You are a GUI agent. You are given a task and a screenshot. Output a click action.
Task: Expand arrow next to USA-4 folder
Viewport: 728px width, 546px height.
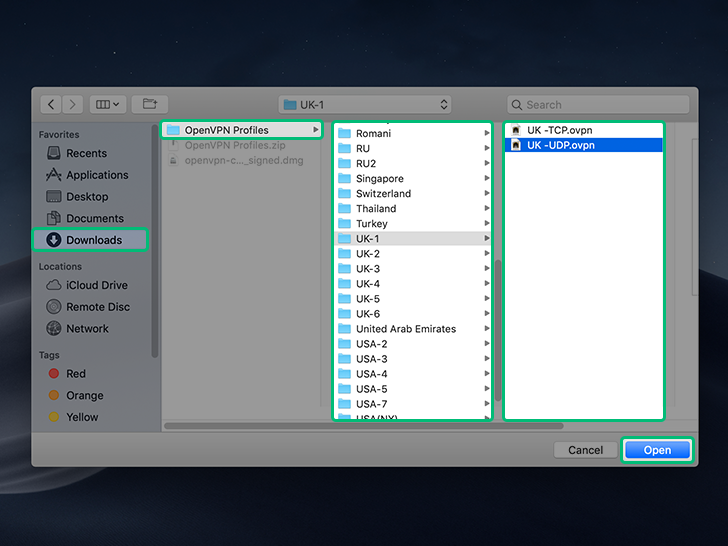[487, 373]
